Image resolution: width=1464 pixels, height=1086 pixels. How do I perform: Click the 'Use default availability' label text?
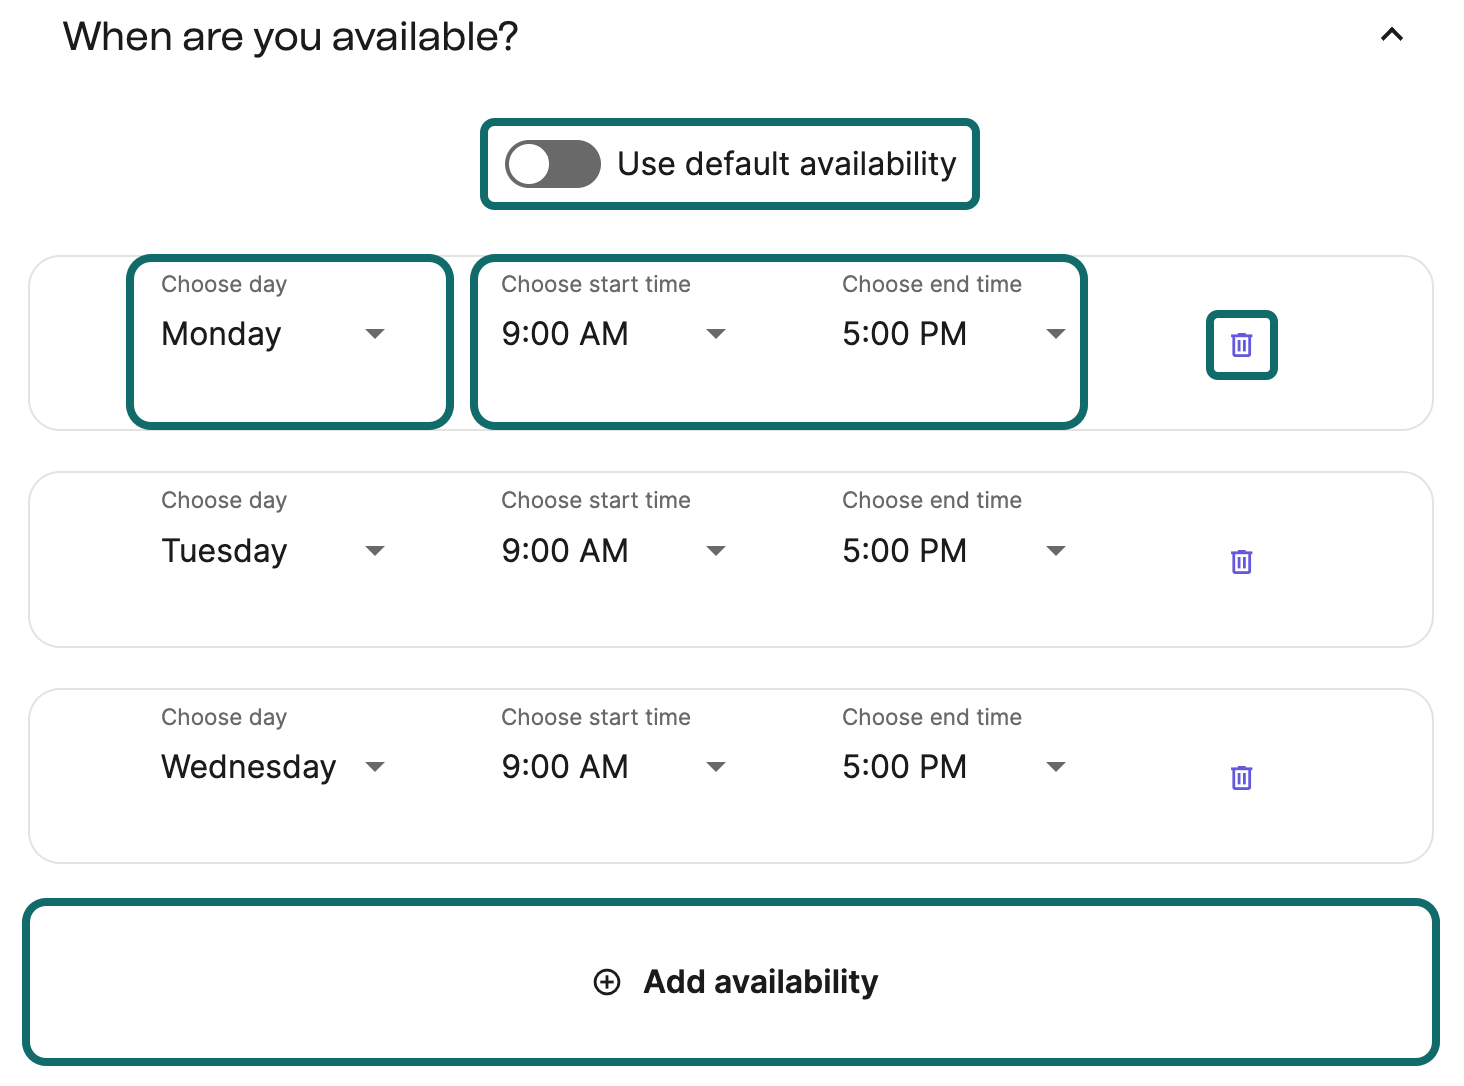[786, 164]
